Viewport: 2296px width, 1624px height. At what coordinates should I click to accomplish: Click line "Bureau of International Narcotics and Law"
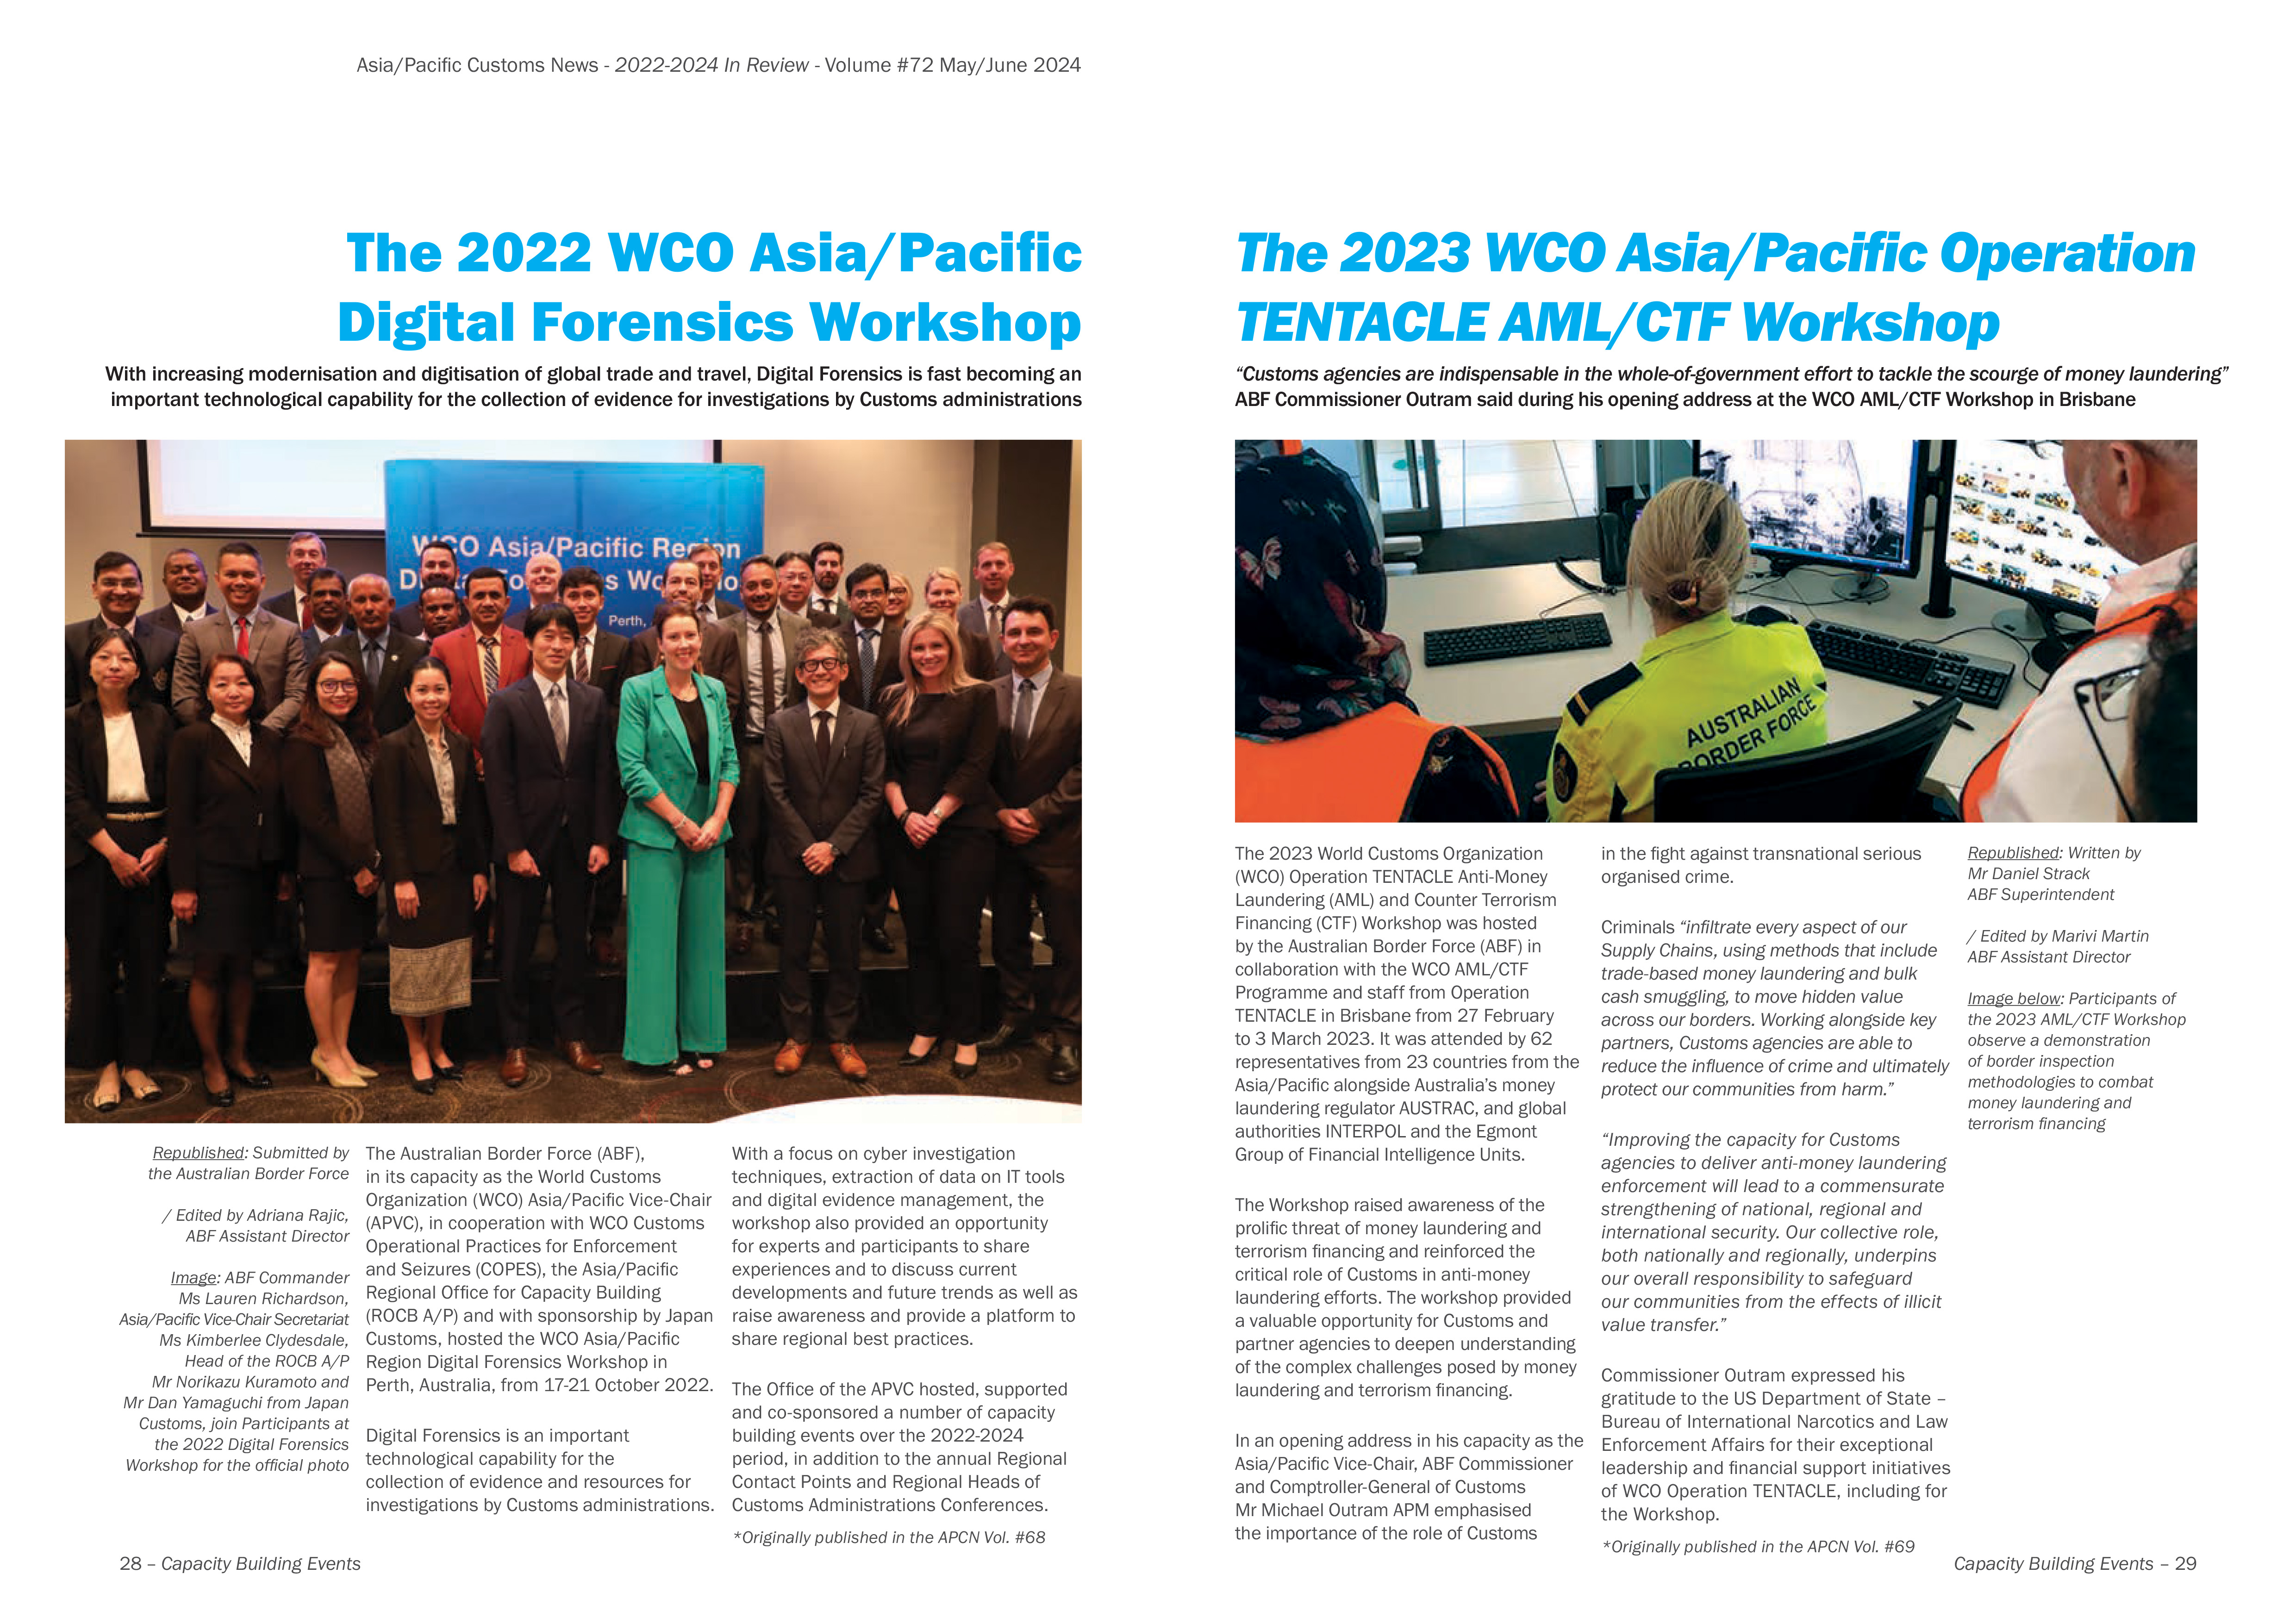click(1775, 1422)
